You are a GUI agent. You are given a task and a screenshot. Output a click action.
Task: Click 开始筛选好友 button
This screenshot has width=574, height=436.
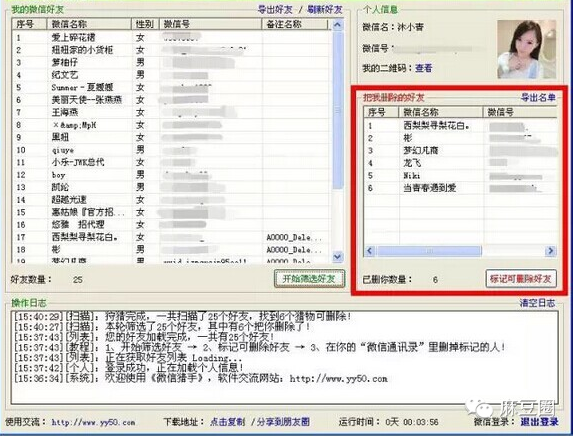click(x=309, y=279)
